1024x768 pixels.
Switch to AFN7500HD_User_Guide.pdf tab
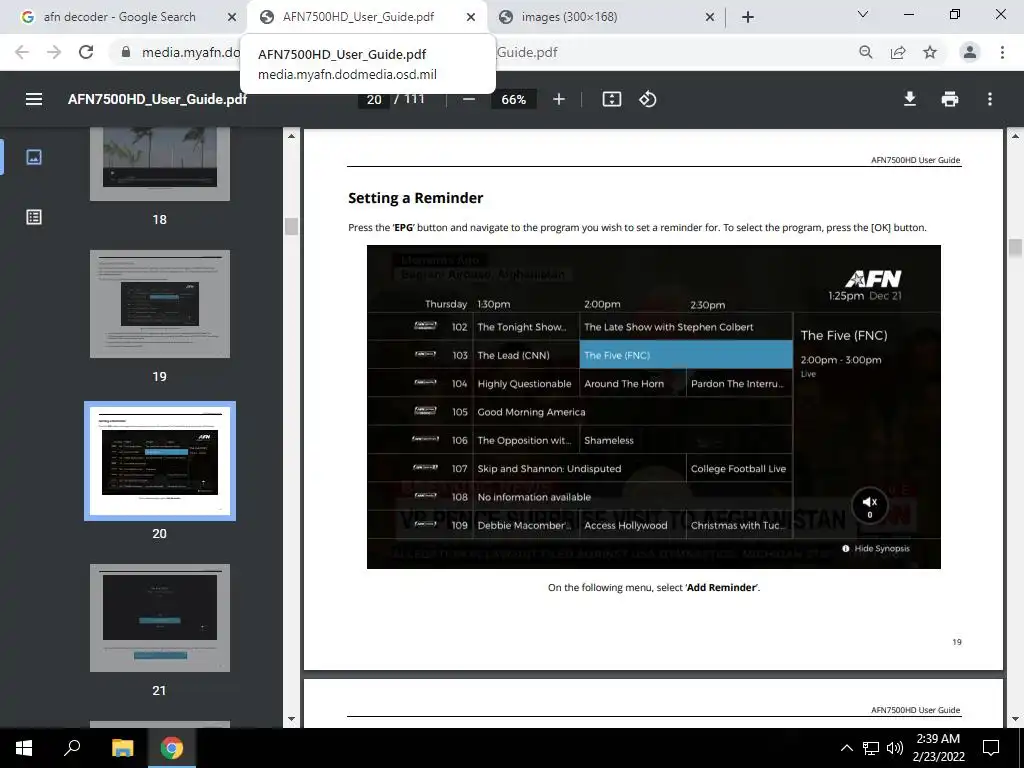359,17
